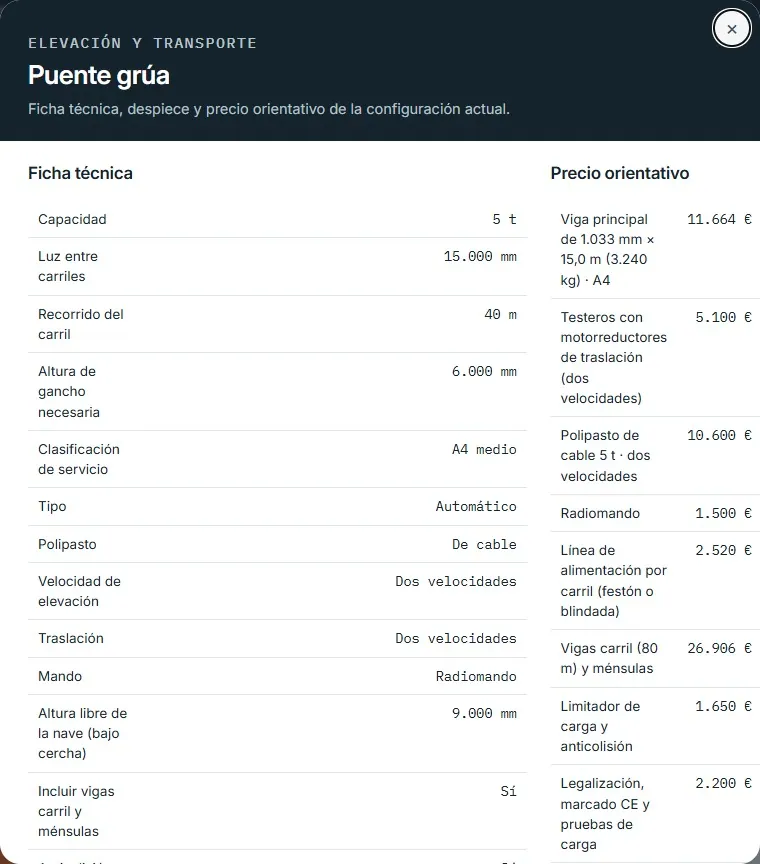This screenshot has width=760, height=864.
Task: Select the value 'A4 medio'
Action: pyautogui.click(x=484, y=449)
